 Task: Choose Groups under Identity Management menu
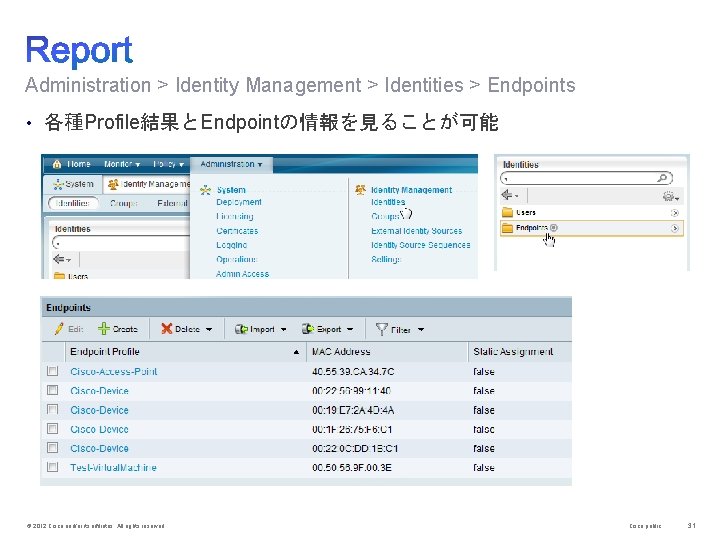385,216
